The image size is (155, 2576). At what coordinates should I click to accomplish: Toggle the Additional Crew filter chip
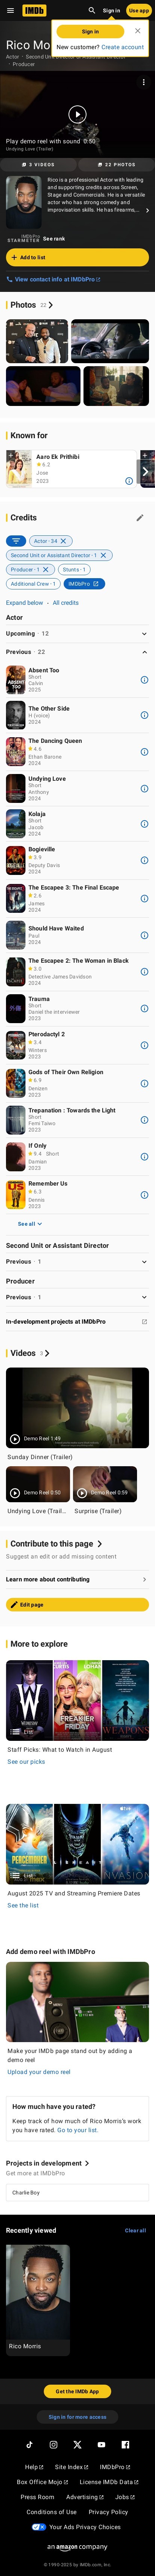[35, 584]
